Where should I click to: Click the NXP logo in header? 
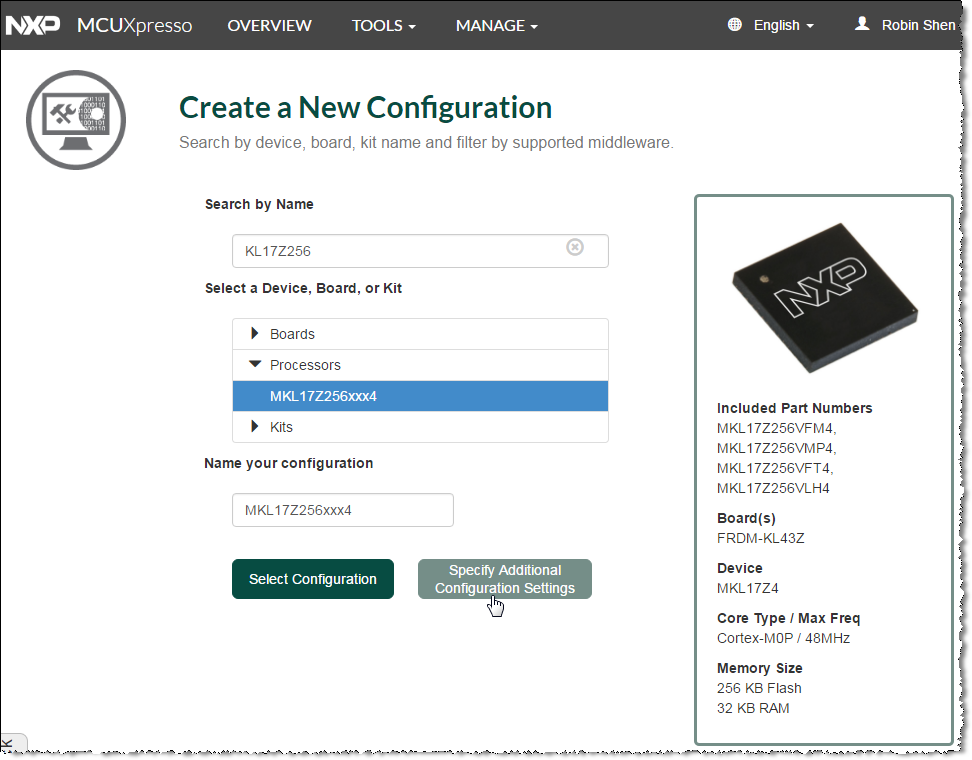[33, 25]
